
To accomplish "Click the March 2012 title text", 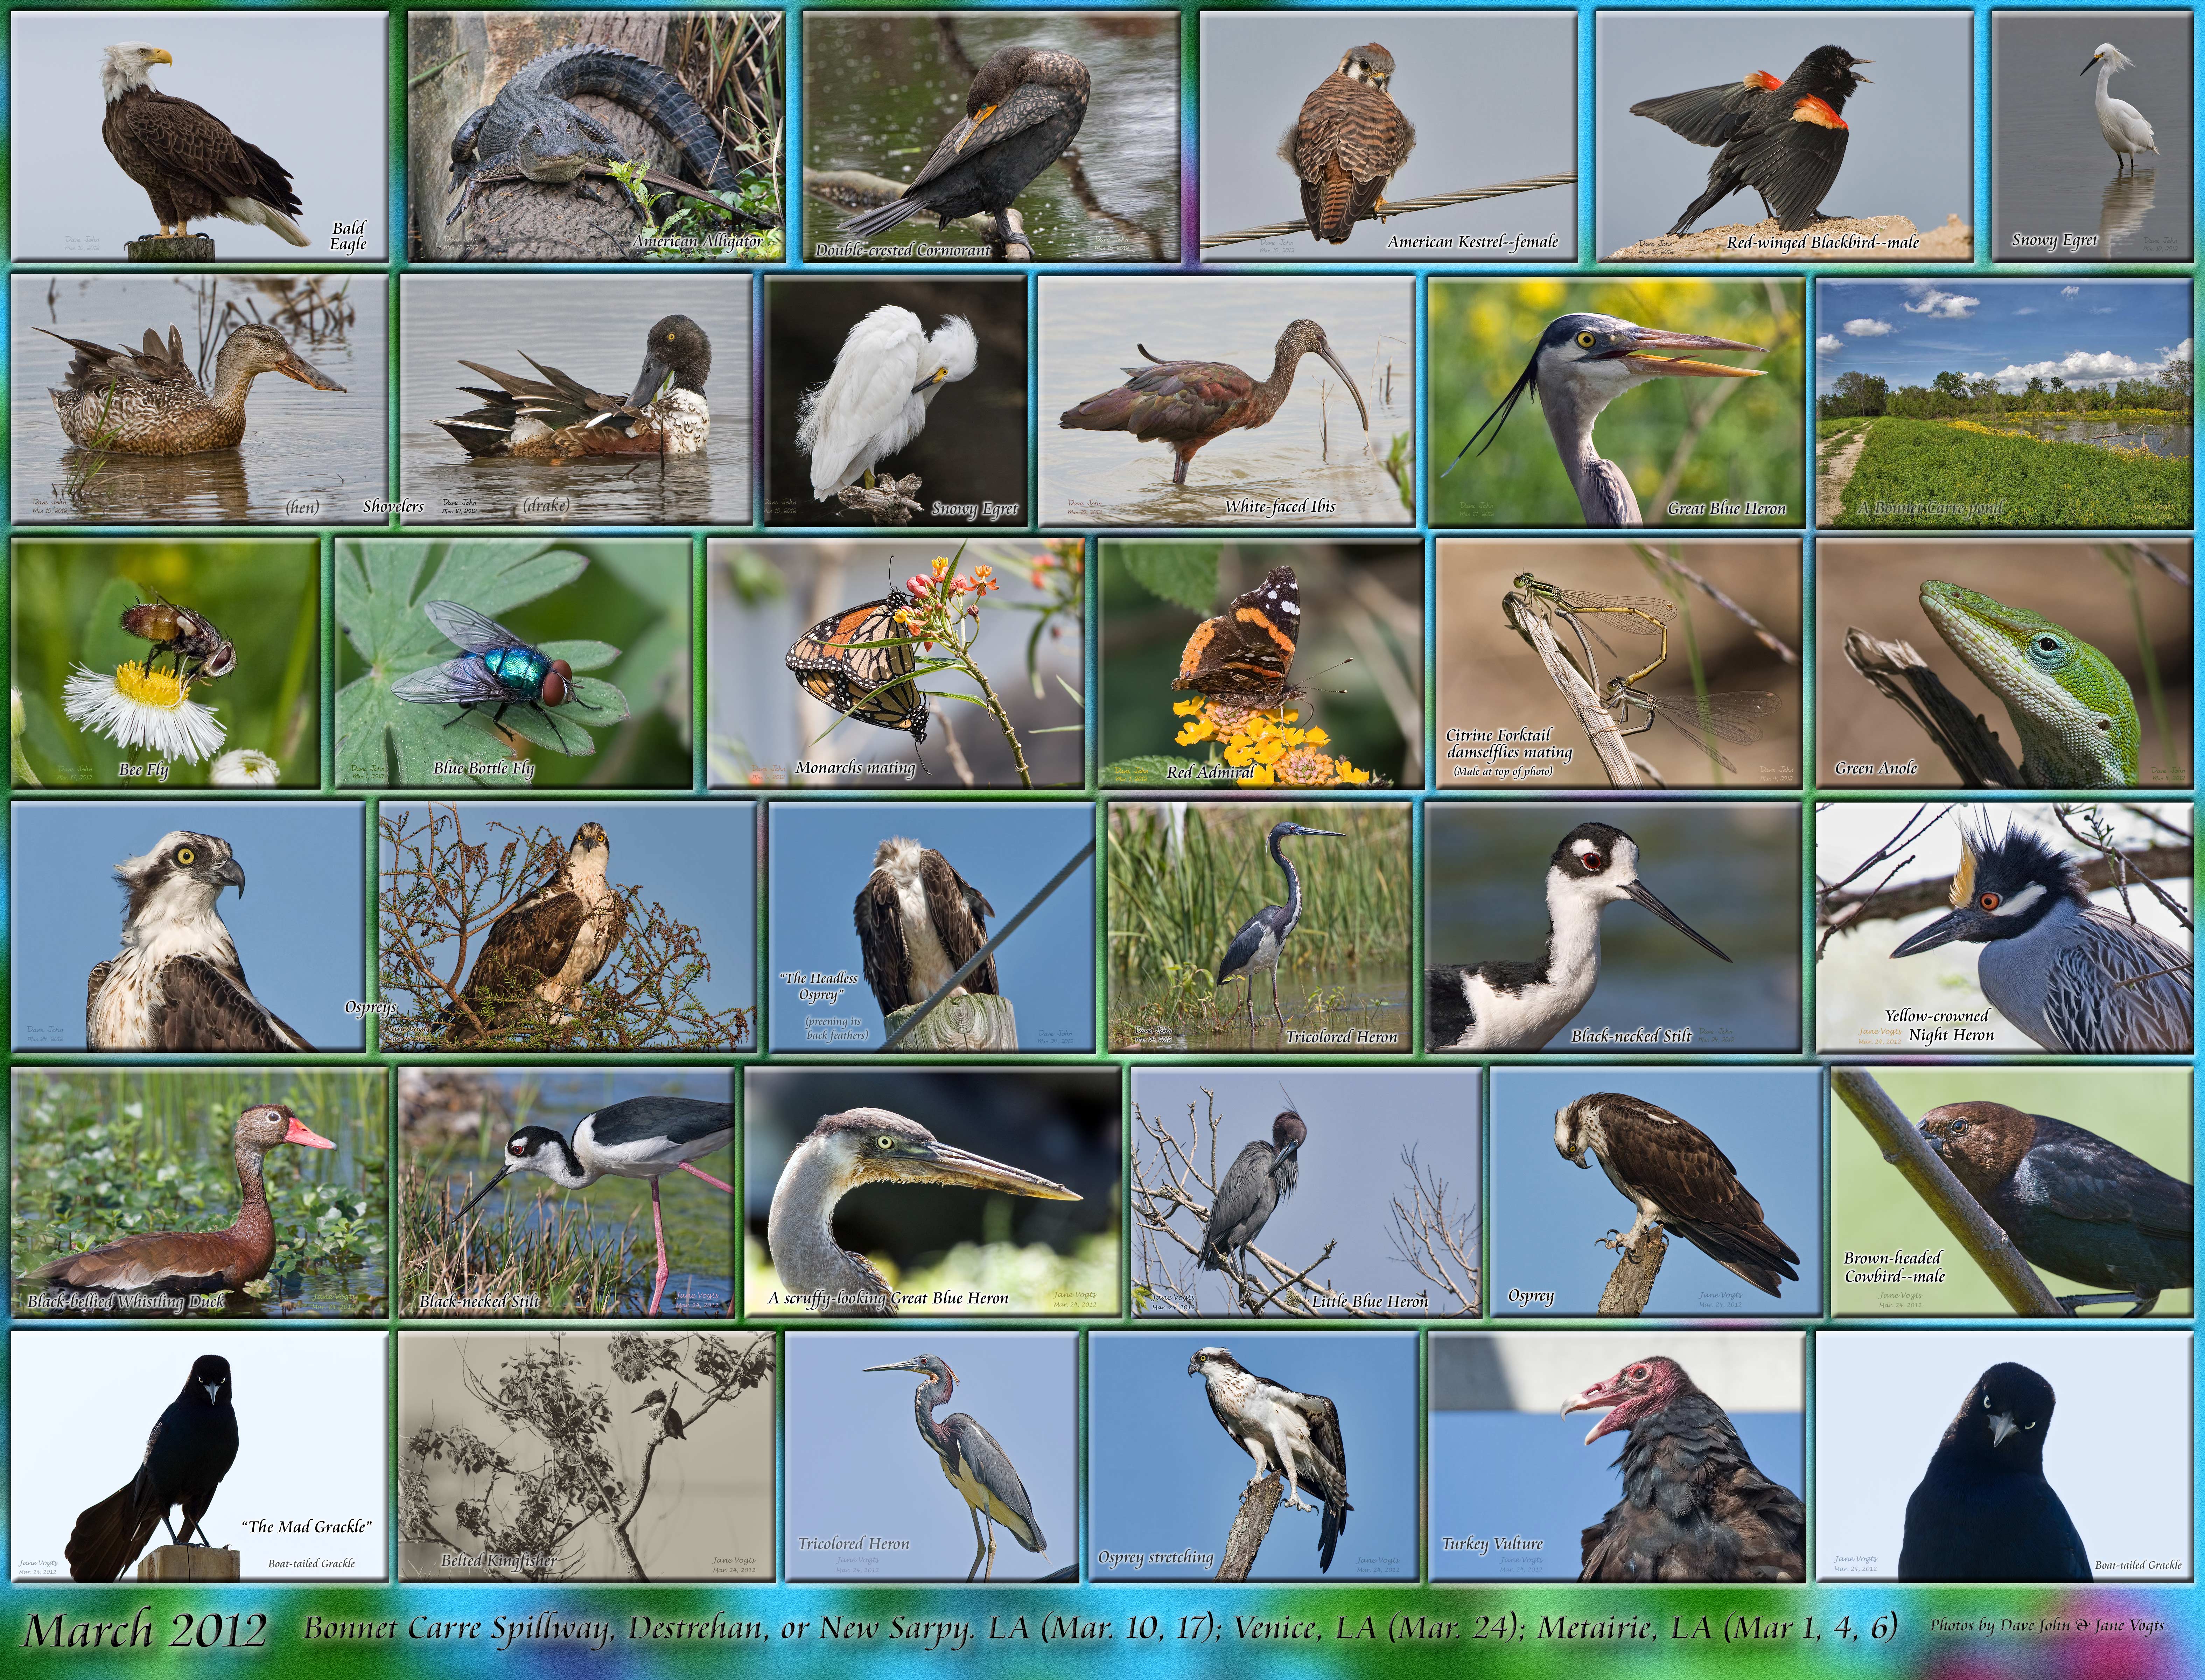I will tap(145, 1630).
